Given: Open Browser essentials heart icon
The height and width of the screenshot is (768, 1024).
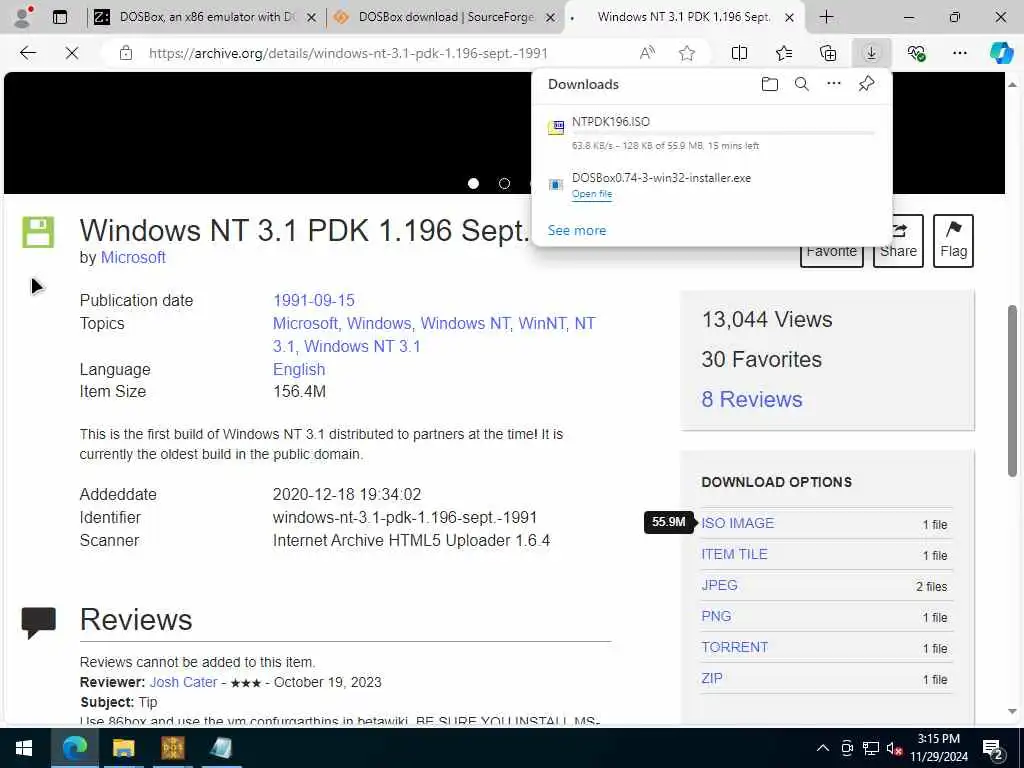Looking at the screenshot, I should pyautogui.click(x=916, y=53).
